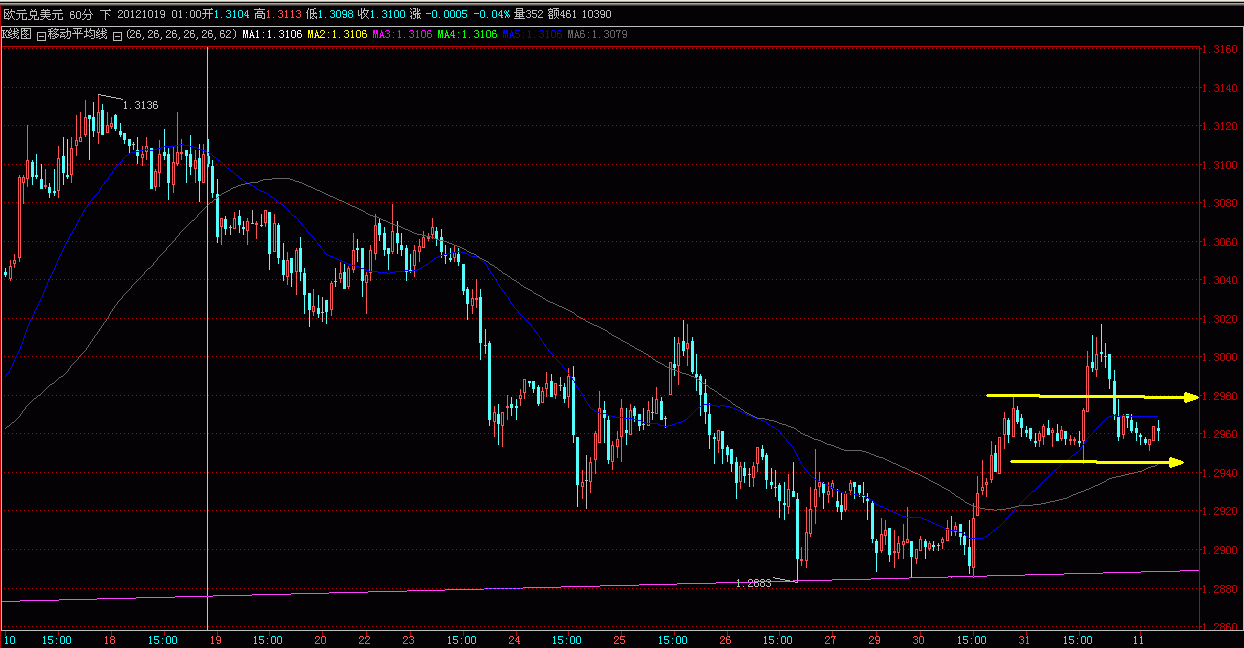Select the 60分 period label

click(80, 14)
